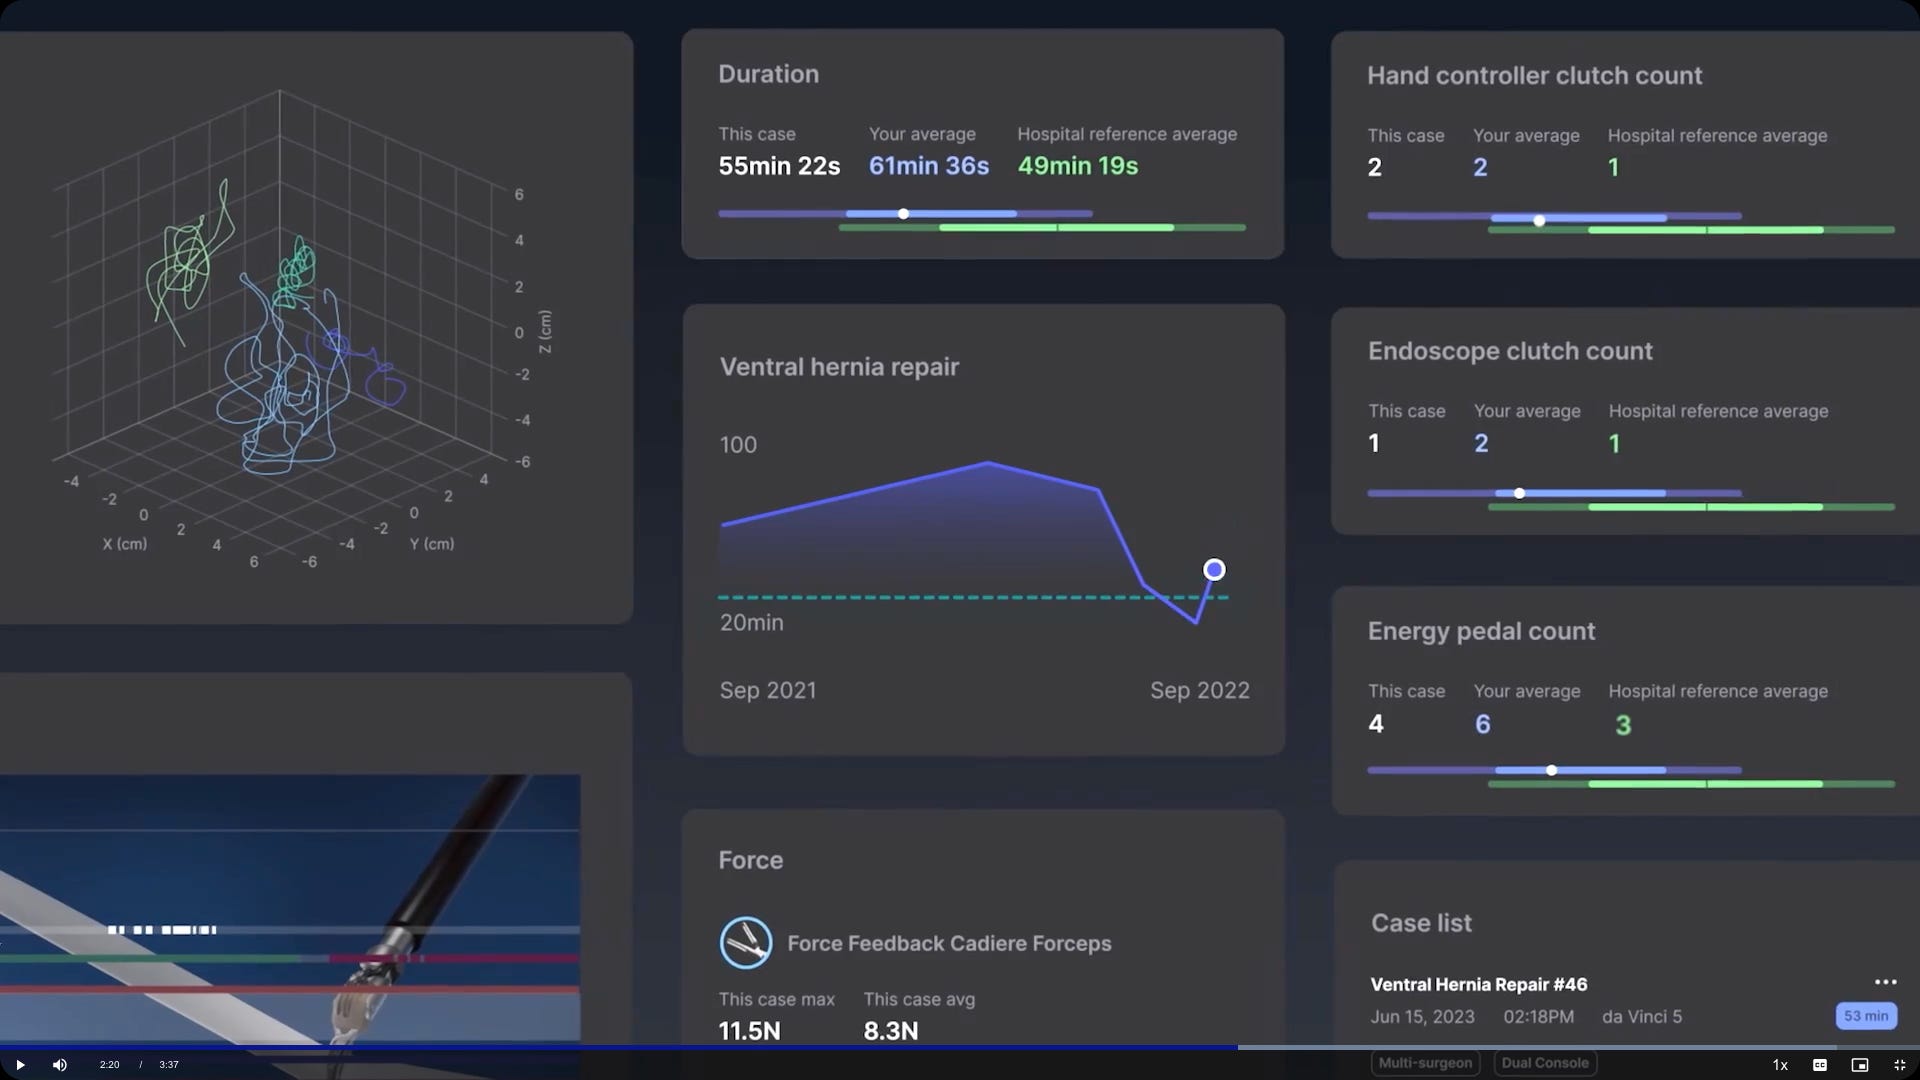Image resolution: width=1920 pixels, height=1080 pixels.
Task: Open the Ventral Hernia Repair #46 case
Action: 1478,985
